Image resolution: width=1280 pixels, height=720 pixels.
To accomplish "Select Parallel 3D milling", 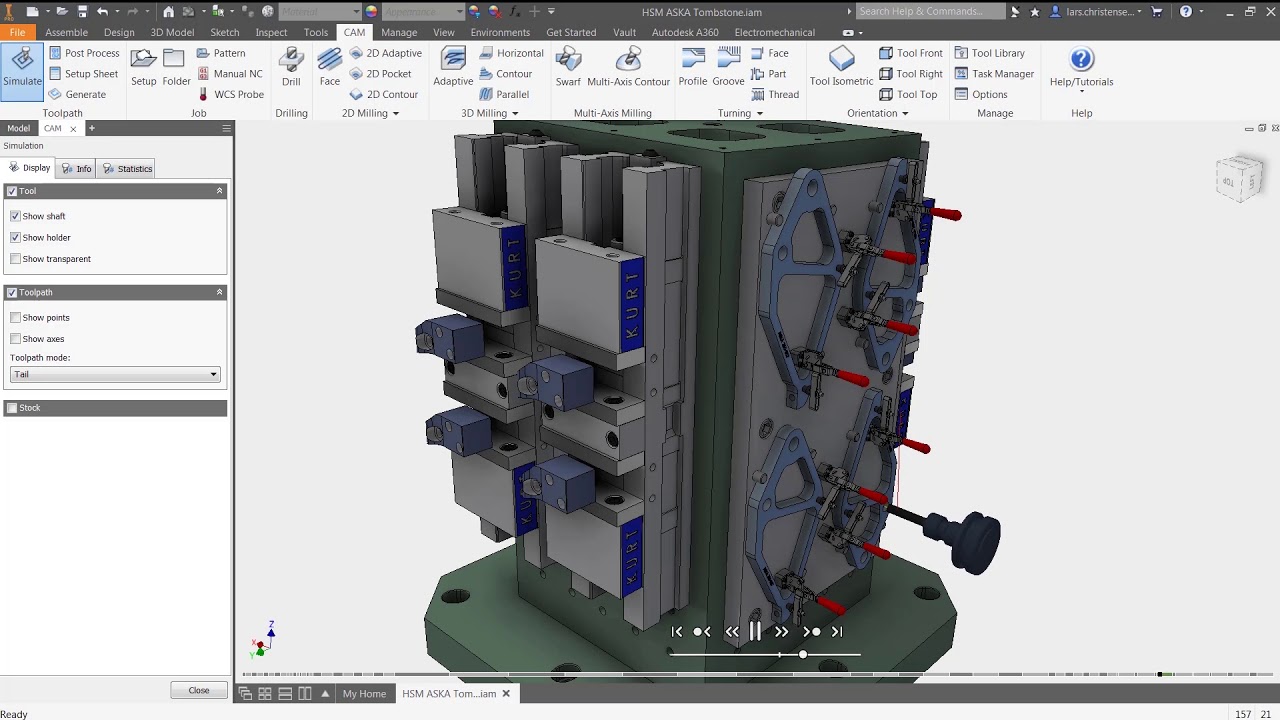I will pos(504,94).
